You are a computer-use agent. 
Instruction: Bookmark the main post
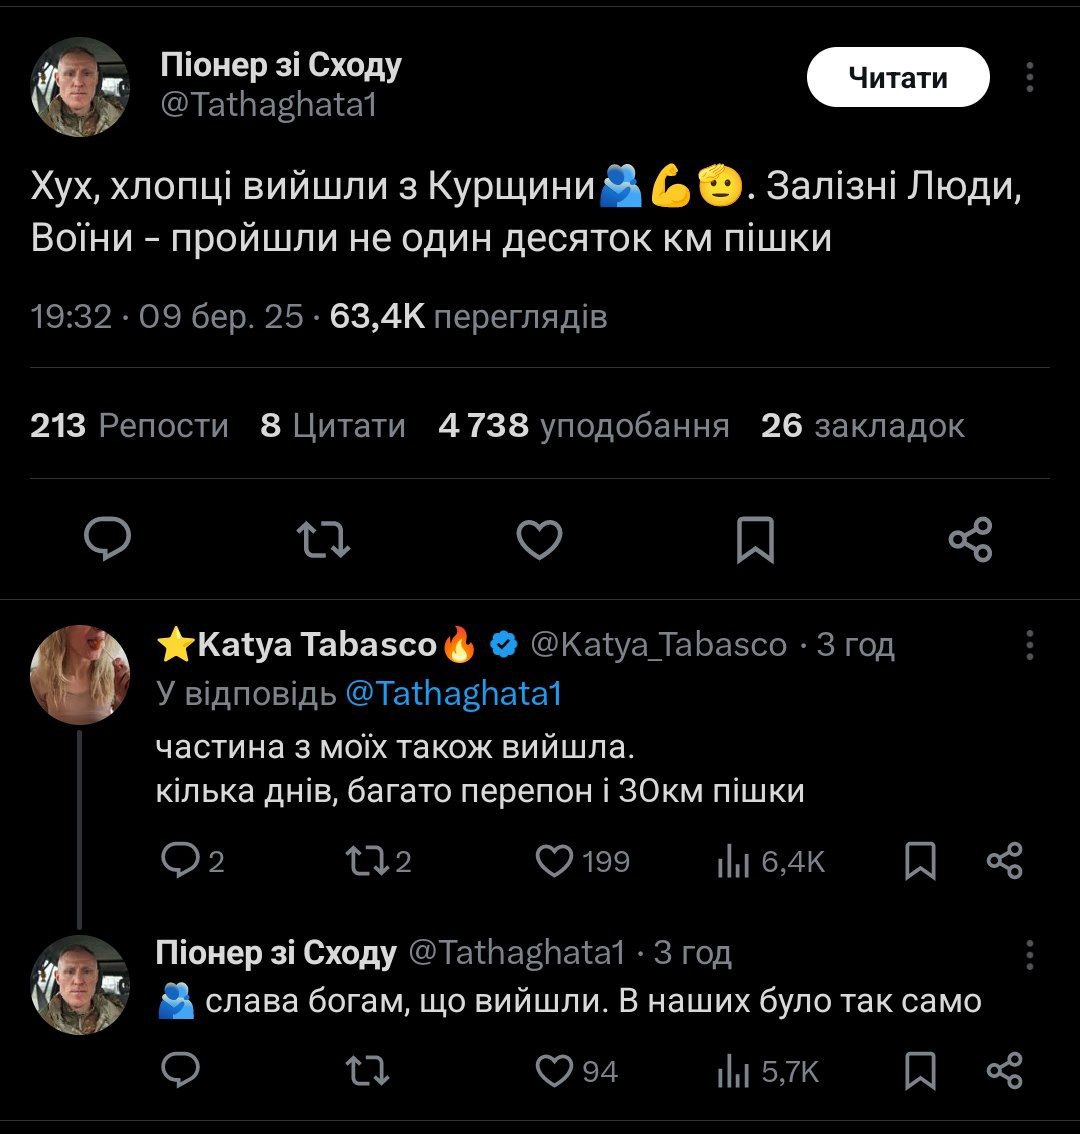[755, 540]
